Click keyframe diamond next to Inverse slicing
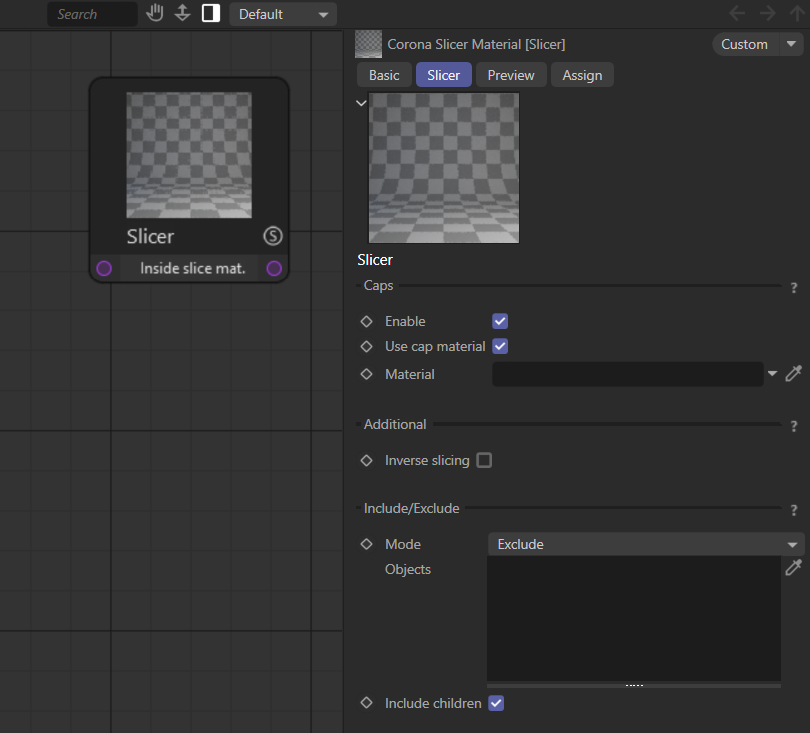Screen dimensions: 810x733 pos(366,460)
